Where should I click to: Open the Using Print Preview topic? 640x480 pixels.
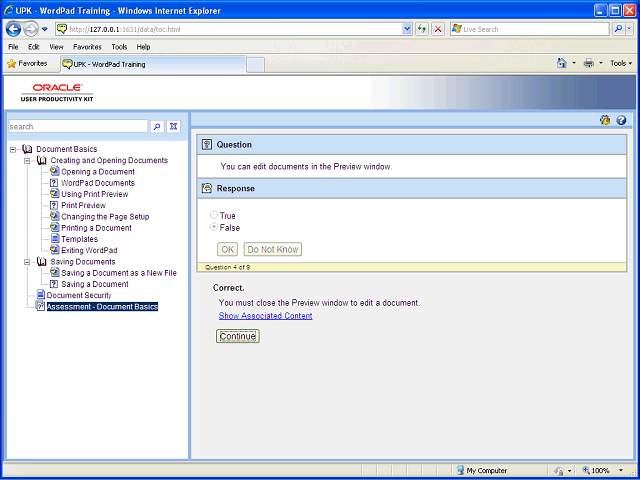(x=95, y=194)
